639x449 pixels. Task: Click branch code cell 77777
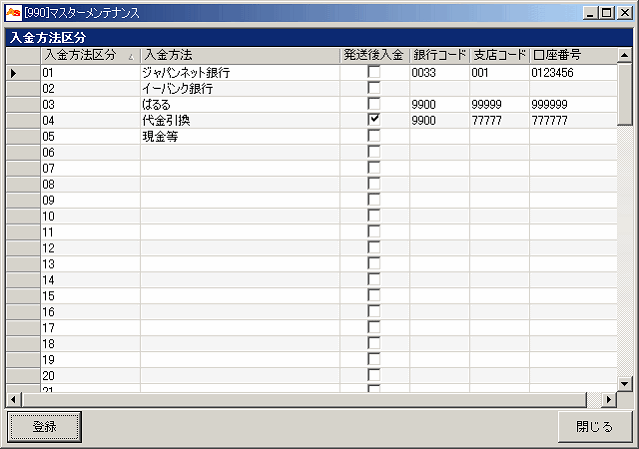point(499,121)
